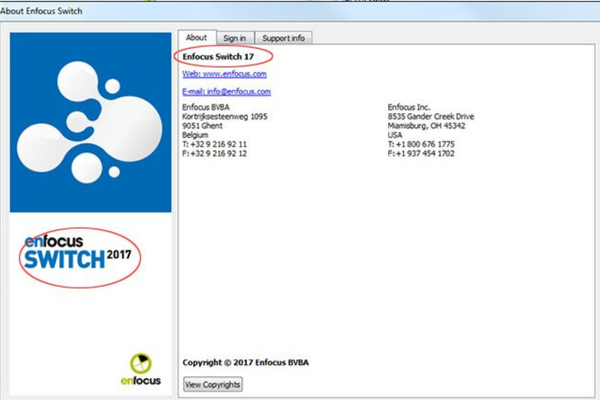This screenshot has width=600, height=400.
Task: Click the About Enfocus Switch title bar text
Action: (x=41, y=11)
